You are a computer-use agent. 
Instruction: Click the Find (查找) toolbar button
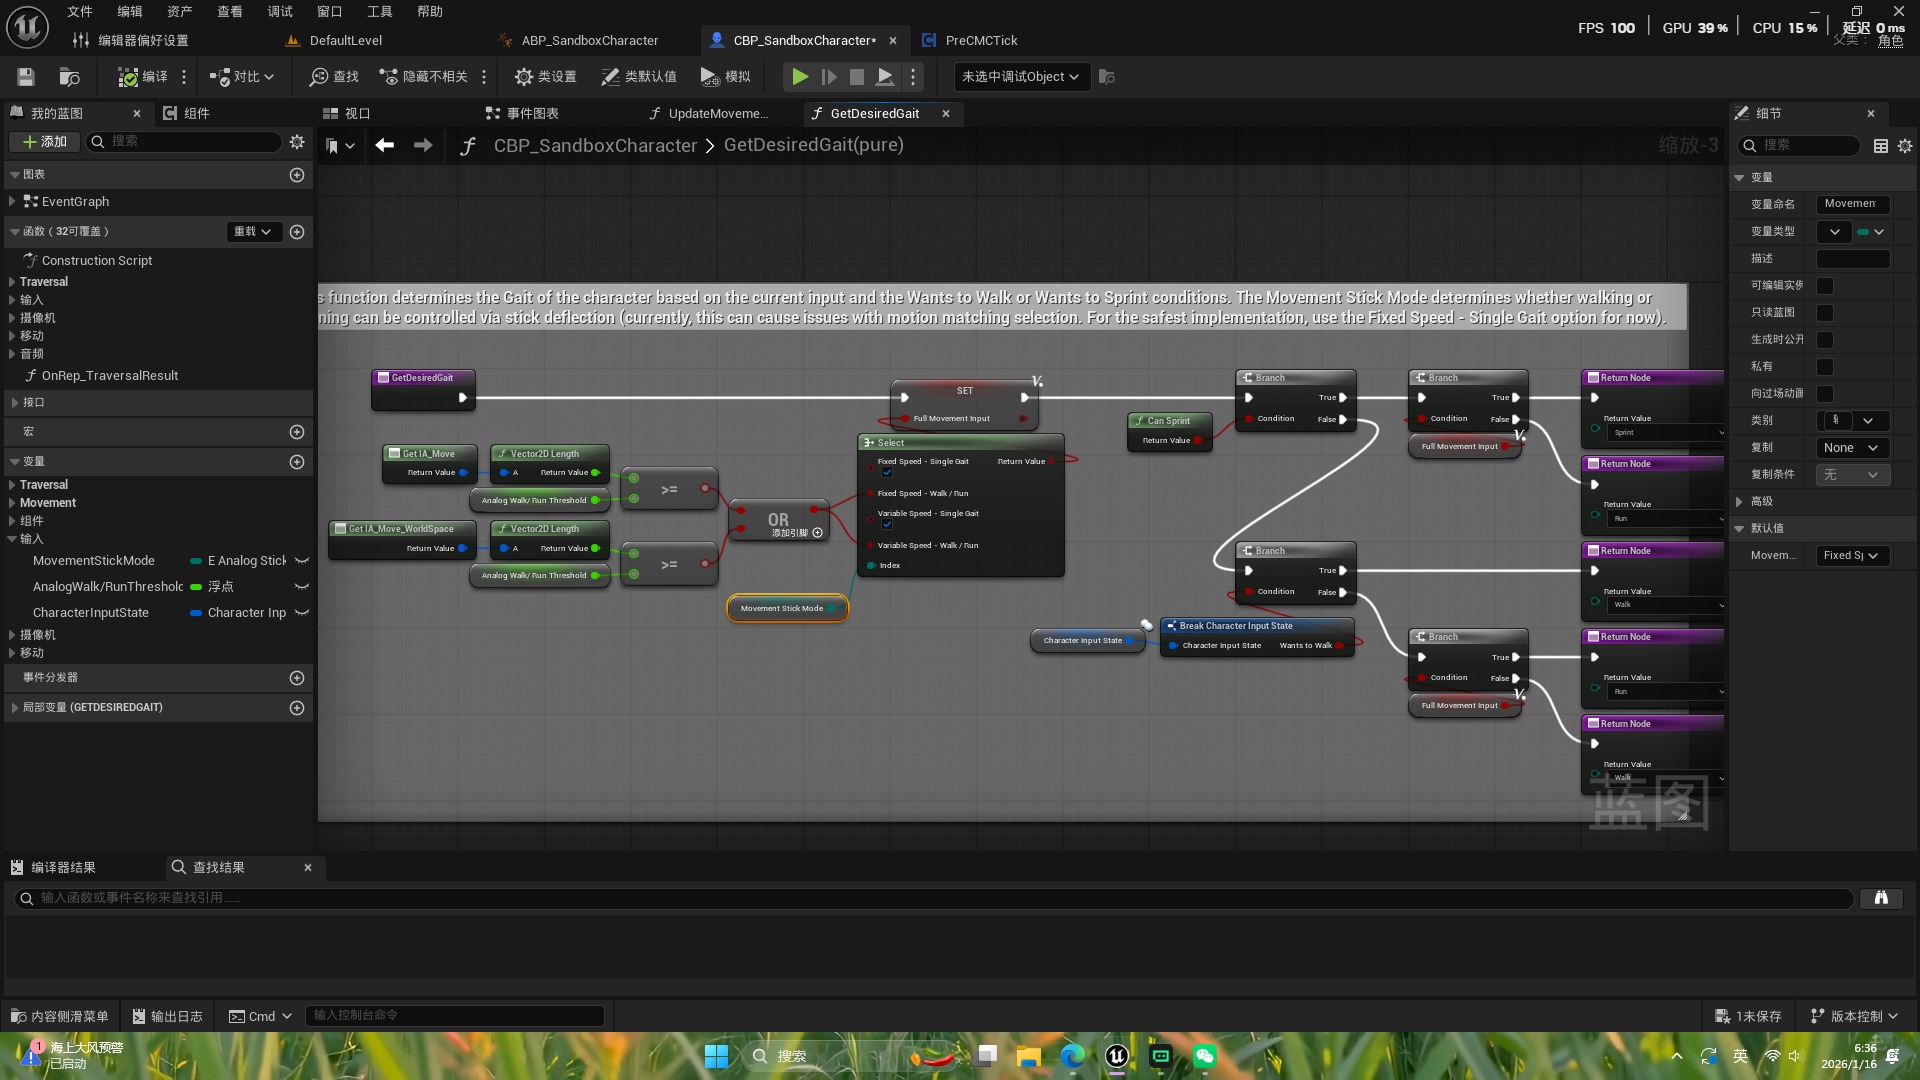(x=334, y=77)
